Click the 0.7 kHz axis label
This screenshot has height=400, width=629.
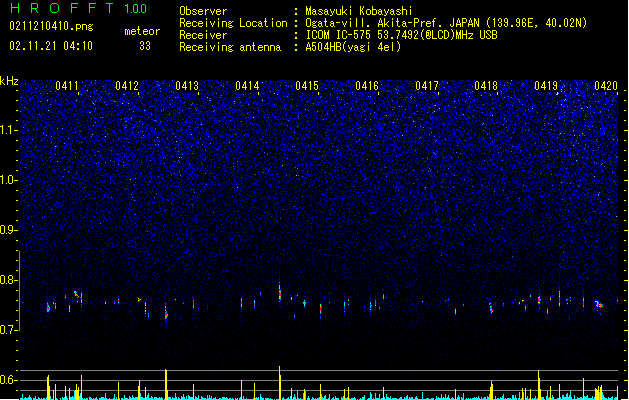[x=9, y=330]
